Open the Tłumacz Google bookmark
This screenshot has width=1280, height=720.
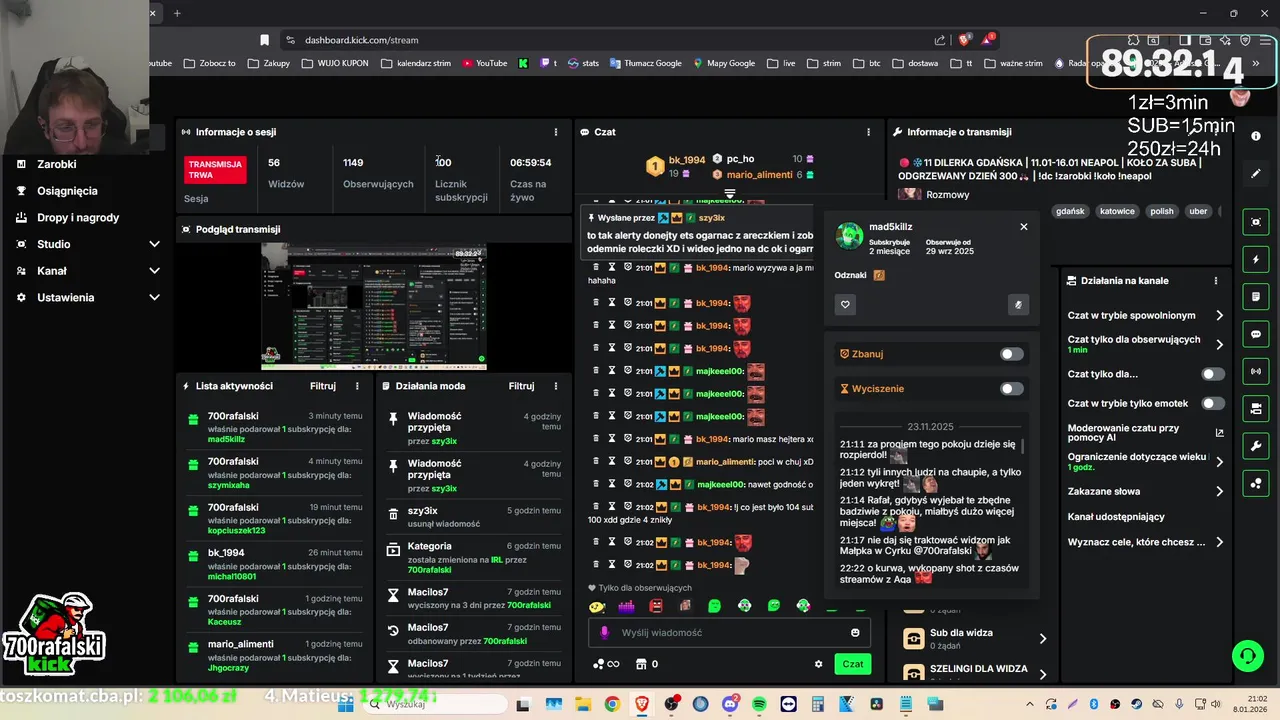644,63
